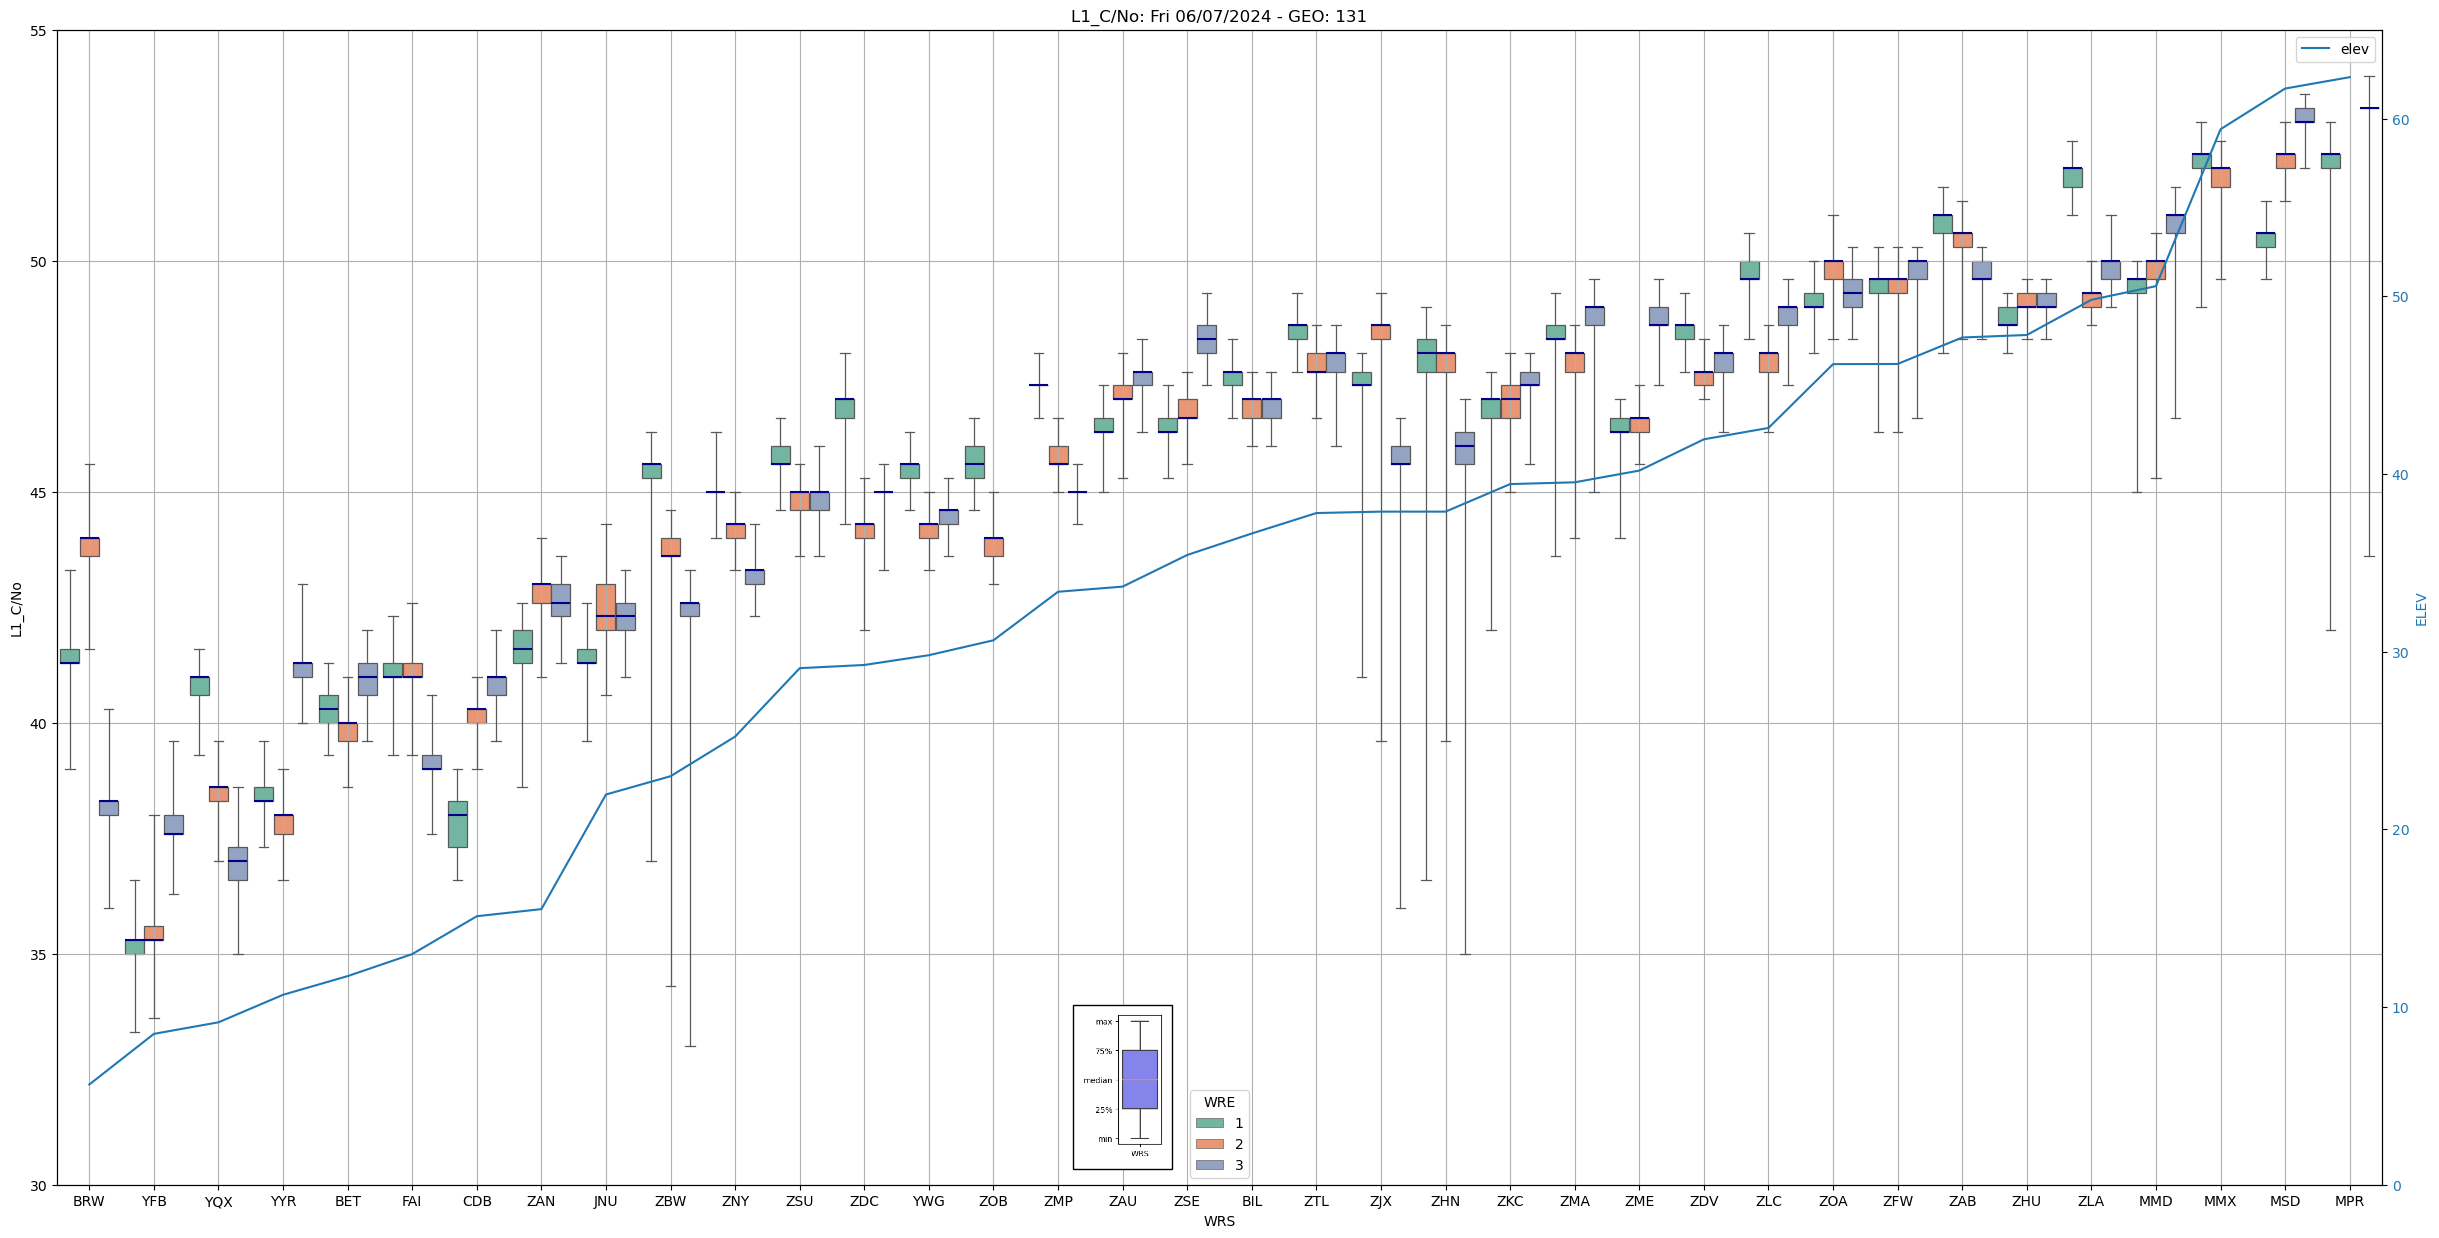
Task: Click the 35 tick on left axis
Action: [x=39, y=955]
